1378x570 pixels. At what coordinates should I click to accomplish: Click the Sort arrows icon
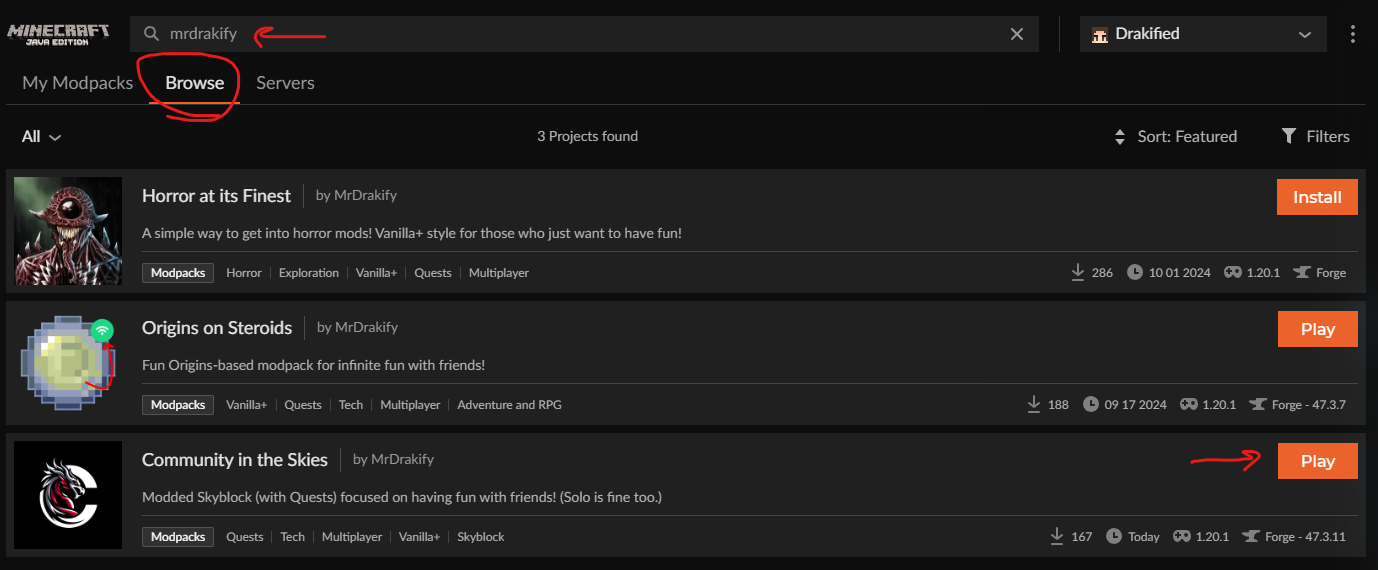1120,137
